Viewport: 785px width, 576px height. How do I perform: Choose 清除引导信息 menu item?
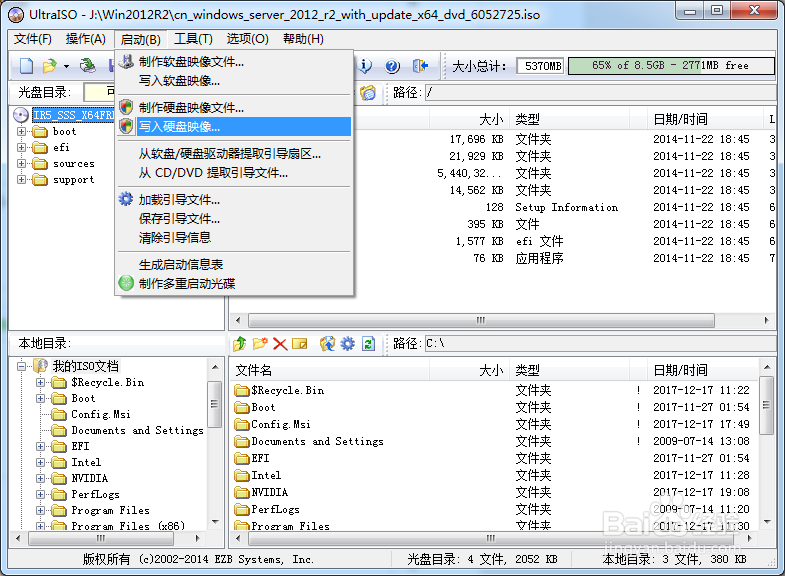click(x=234, y=238)
